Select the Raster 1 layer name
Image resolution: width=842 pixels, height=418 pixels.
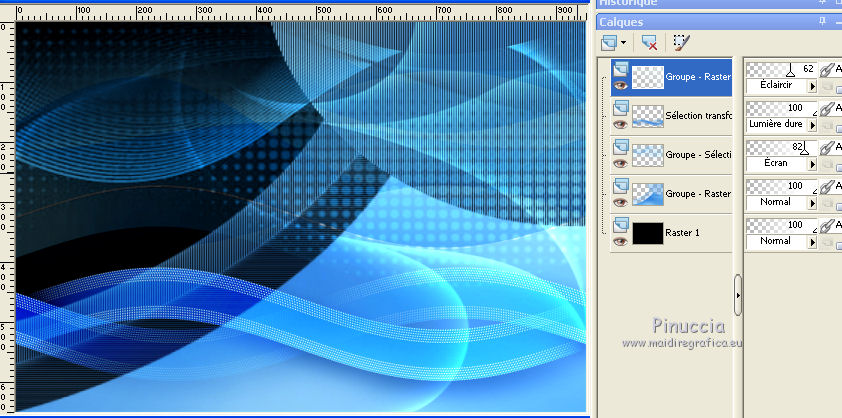tap(682, 233)
